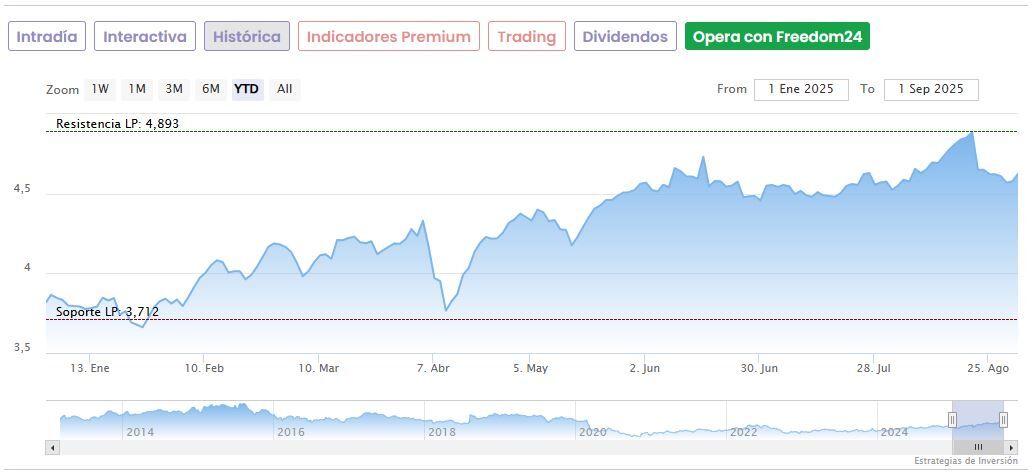The width and height of the screenshot is (1035, 476).
Task: Switch to the Interactiva tab
Action: tap(145, 37)
